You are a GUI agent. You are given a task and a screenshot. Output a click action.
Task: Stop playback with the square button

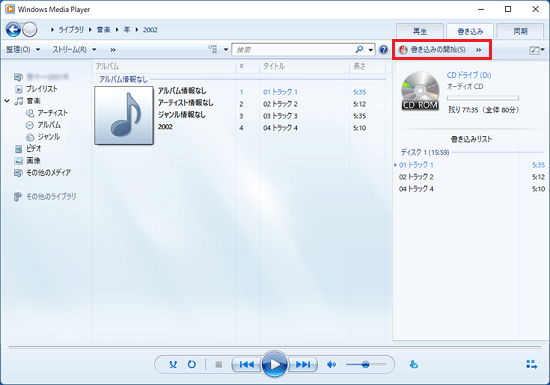(x=219, y=365)
